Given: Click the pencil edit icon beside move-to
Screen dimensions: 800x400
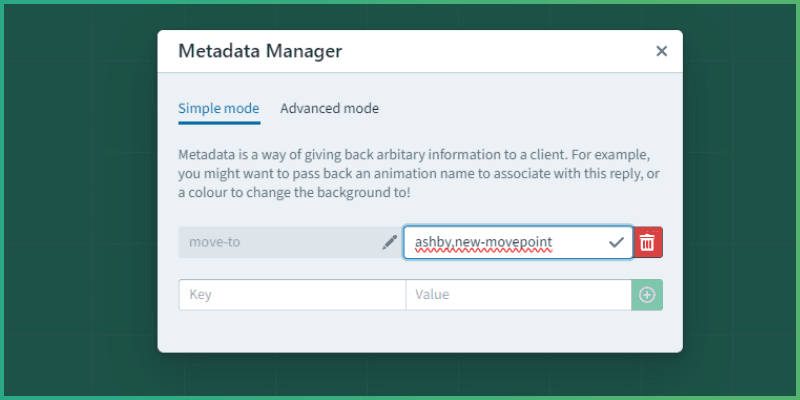Looking at the screenshot, I should (389, 242).
